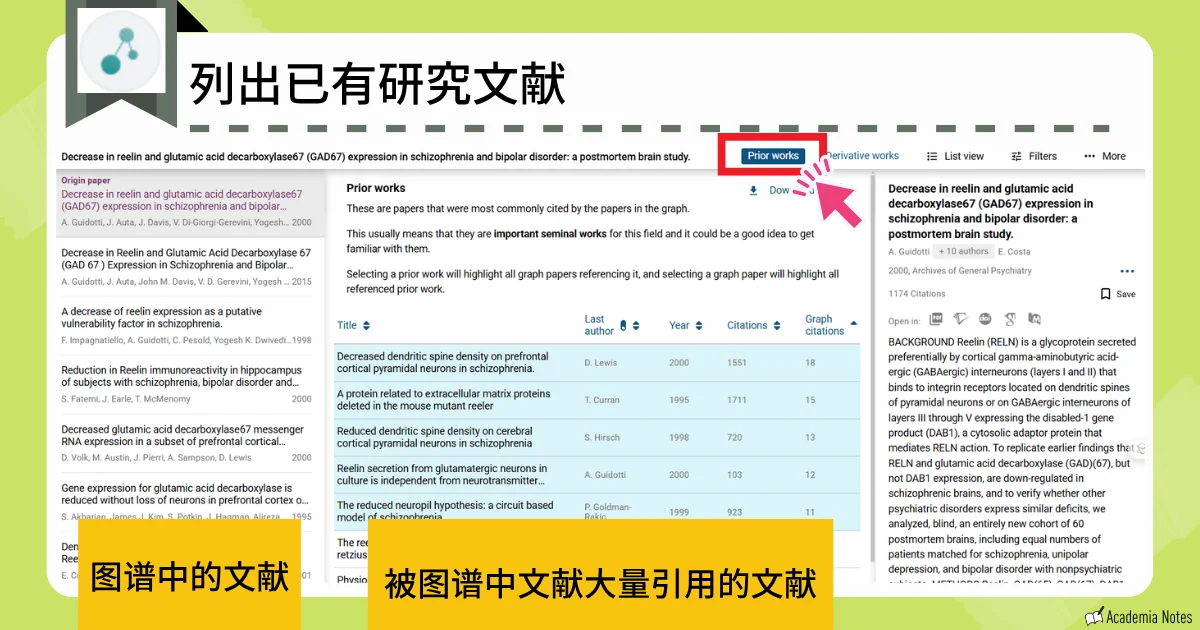Sort by Graph citations column
Viewport: 1200px width, 630px height.
[x=831, y=325]
